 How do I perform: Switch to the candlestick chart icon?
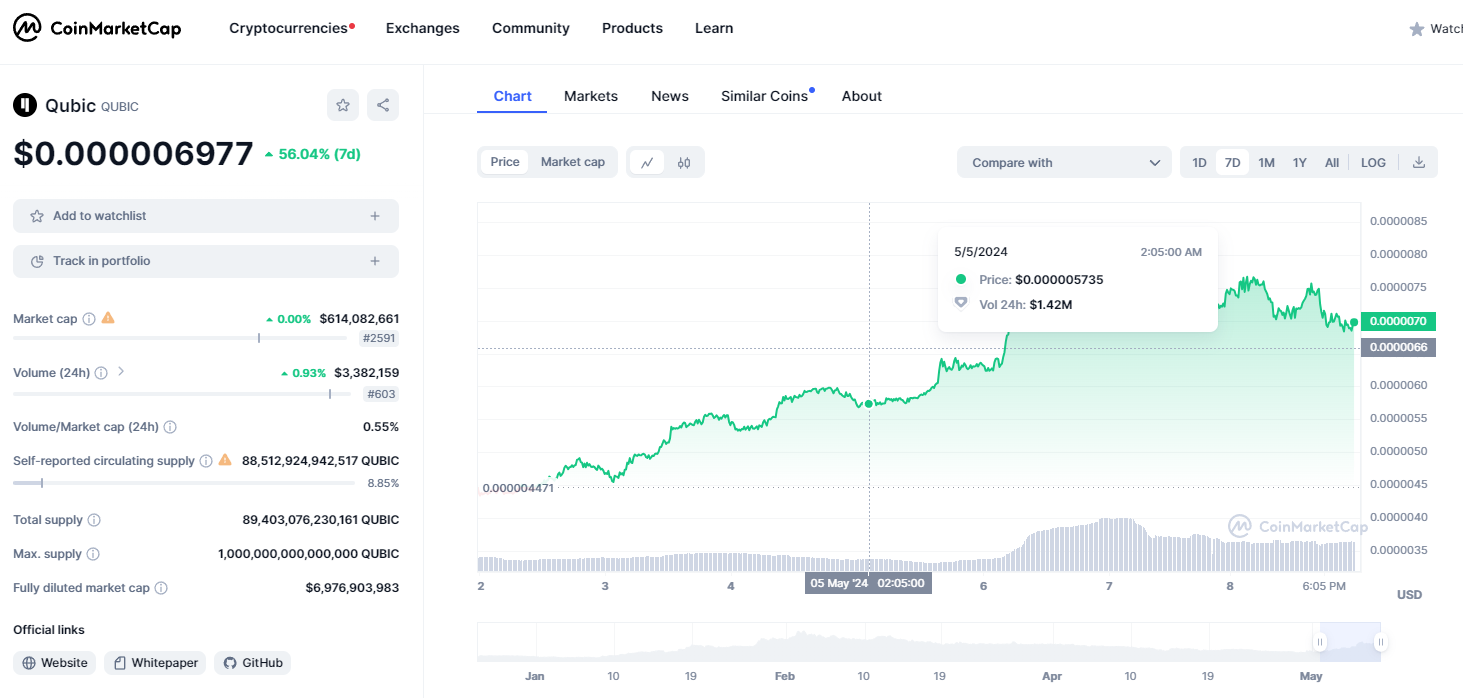click(684, 162)
